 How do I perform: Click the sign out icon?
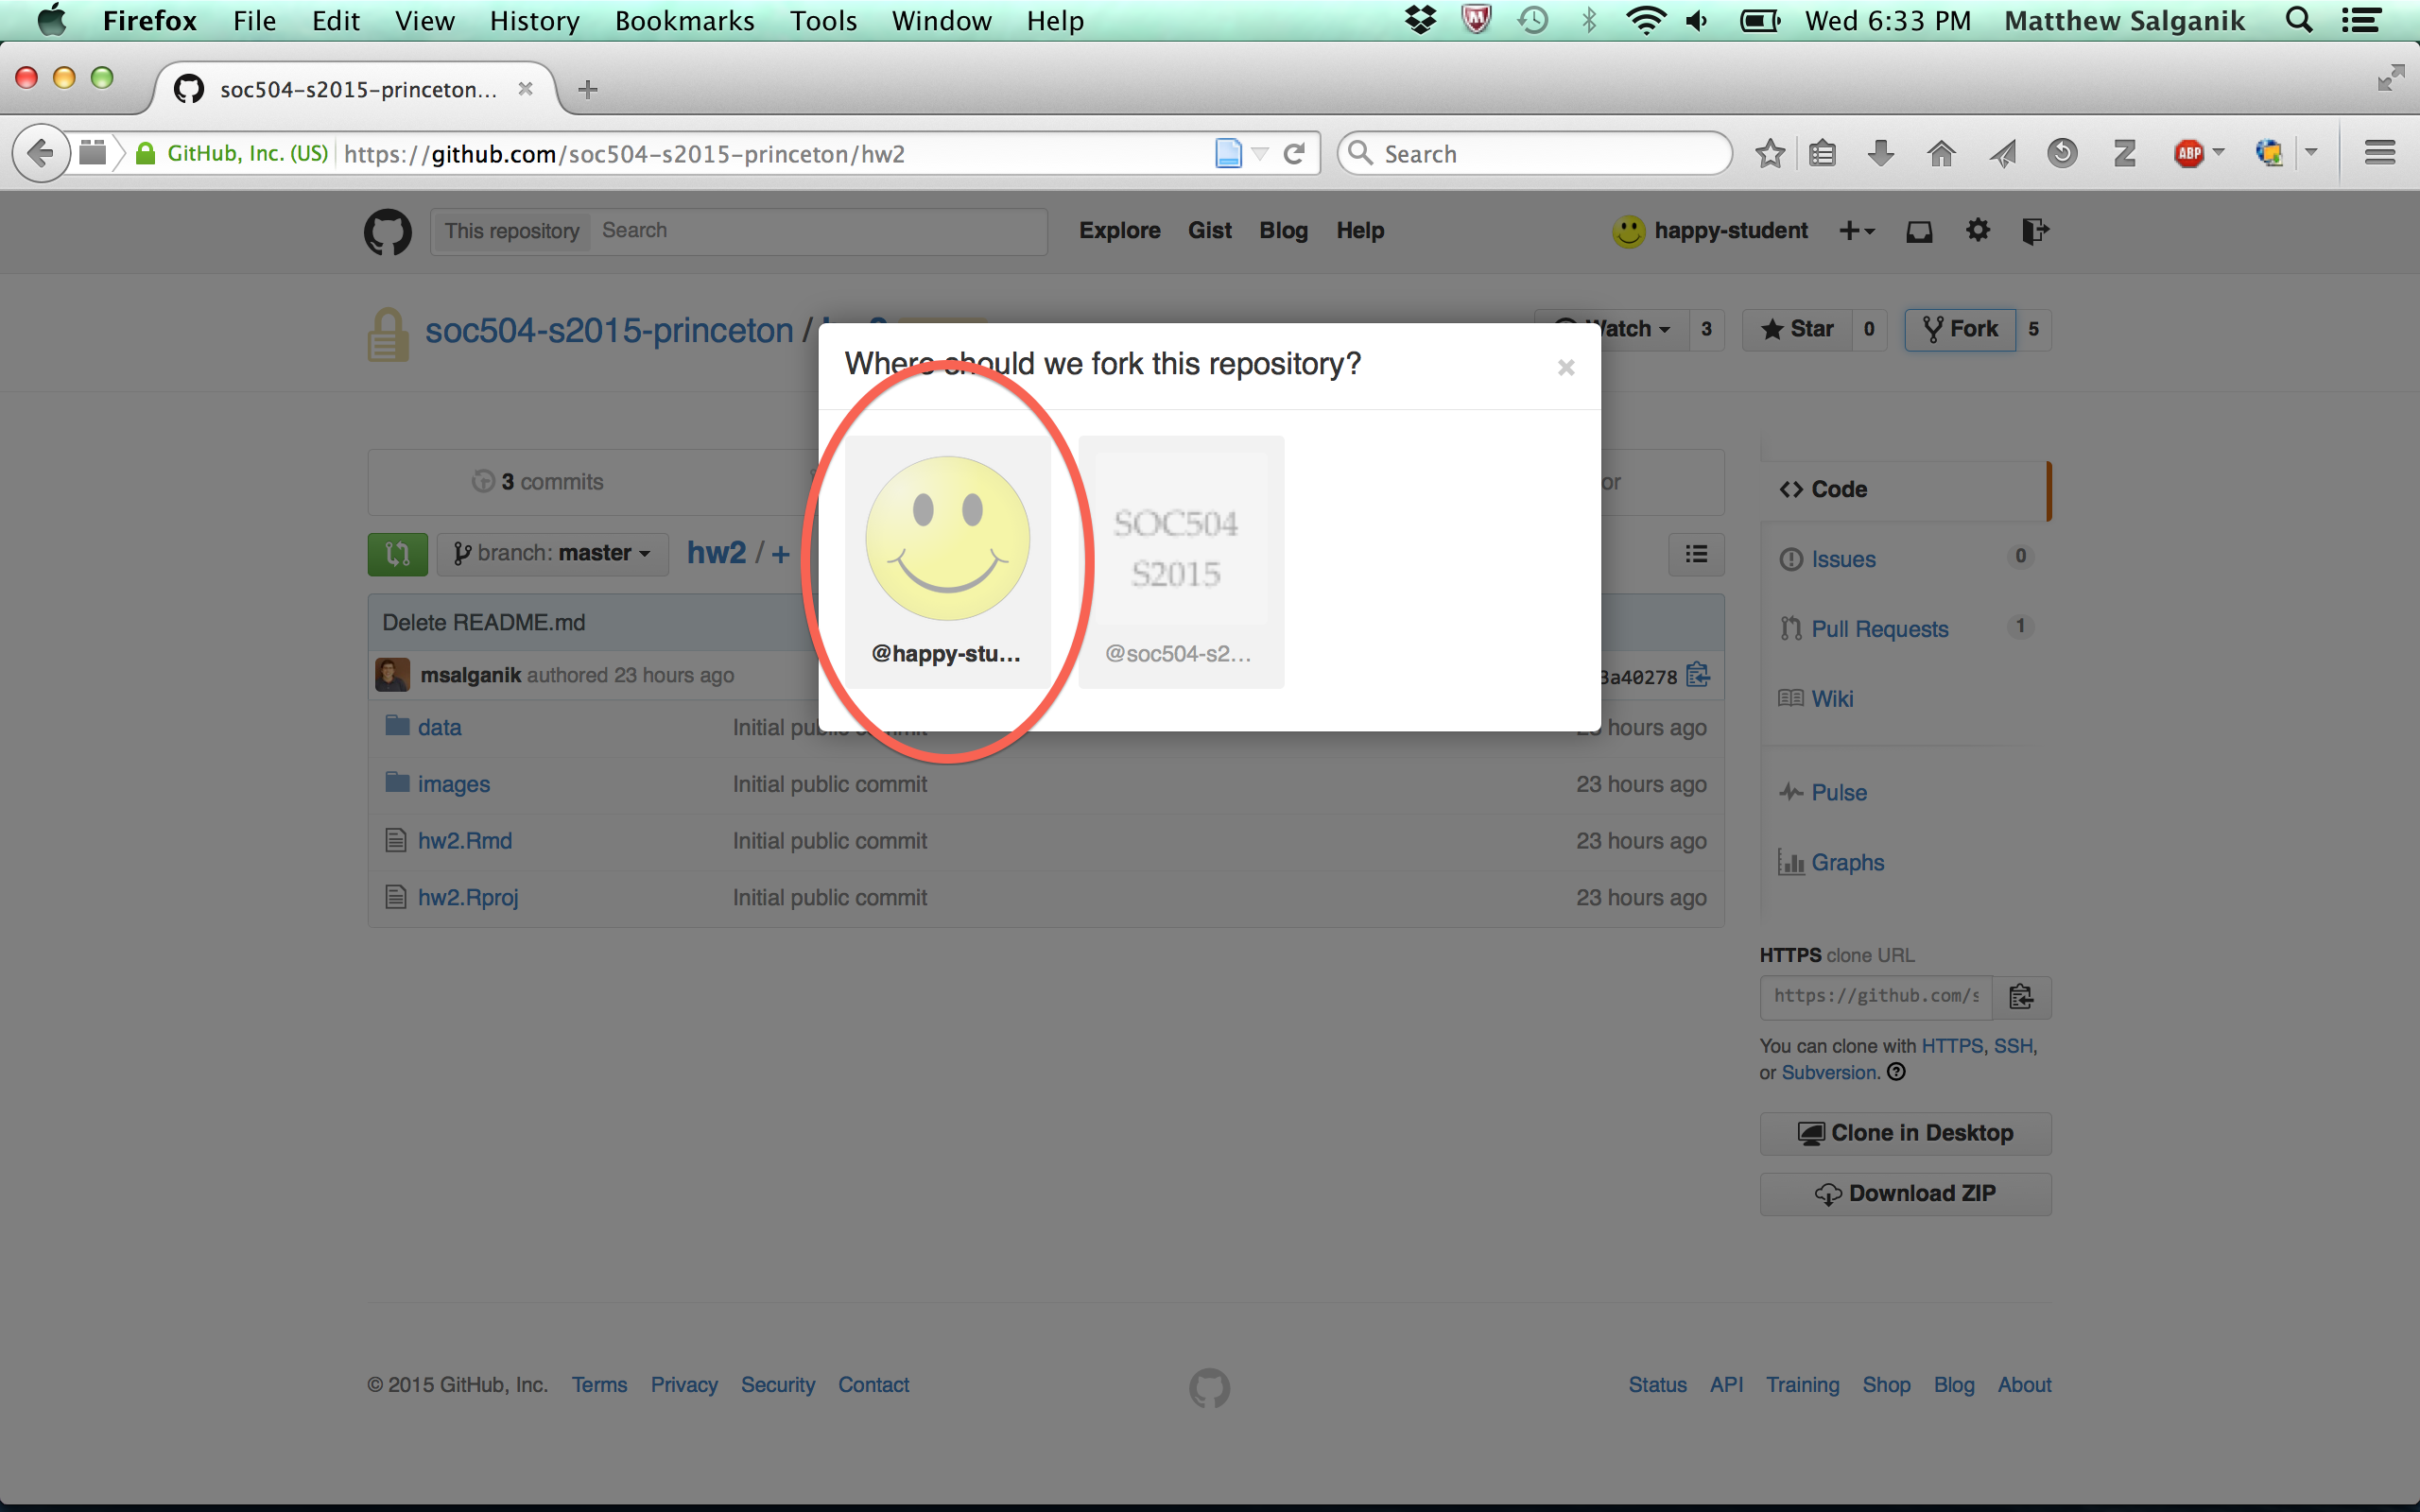pos(2035,231)
